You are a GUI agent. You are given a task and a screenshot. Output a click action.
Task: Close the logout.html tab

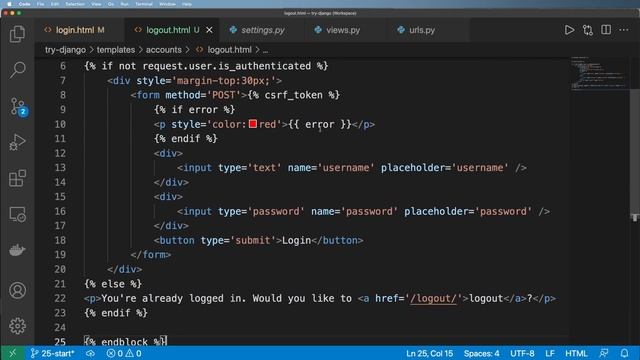[x=209, y=30]
